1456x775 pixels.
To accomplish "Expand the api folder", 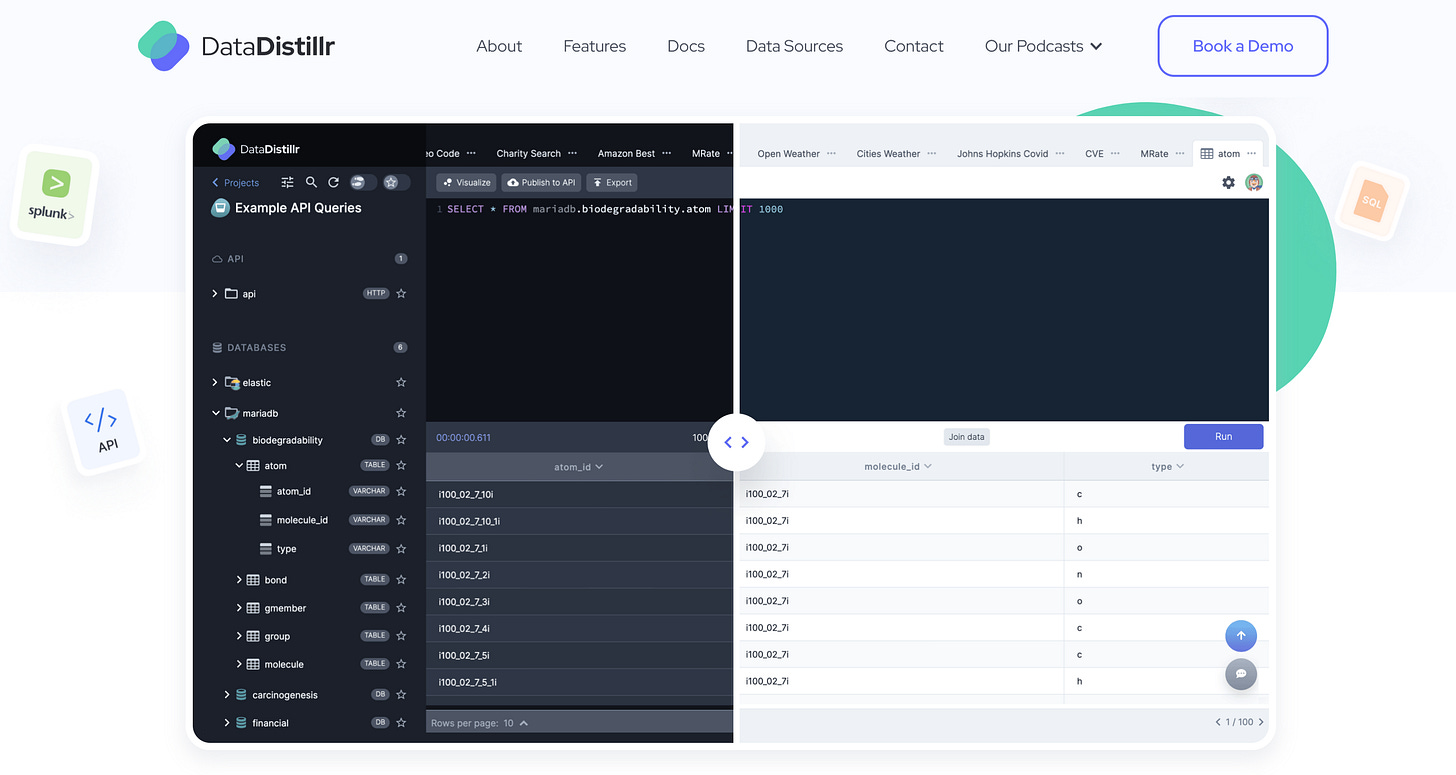I will (x=215, y=293).
